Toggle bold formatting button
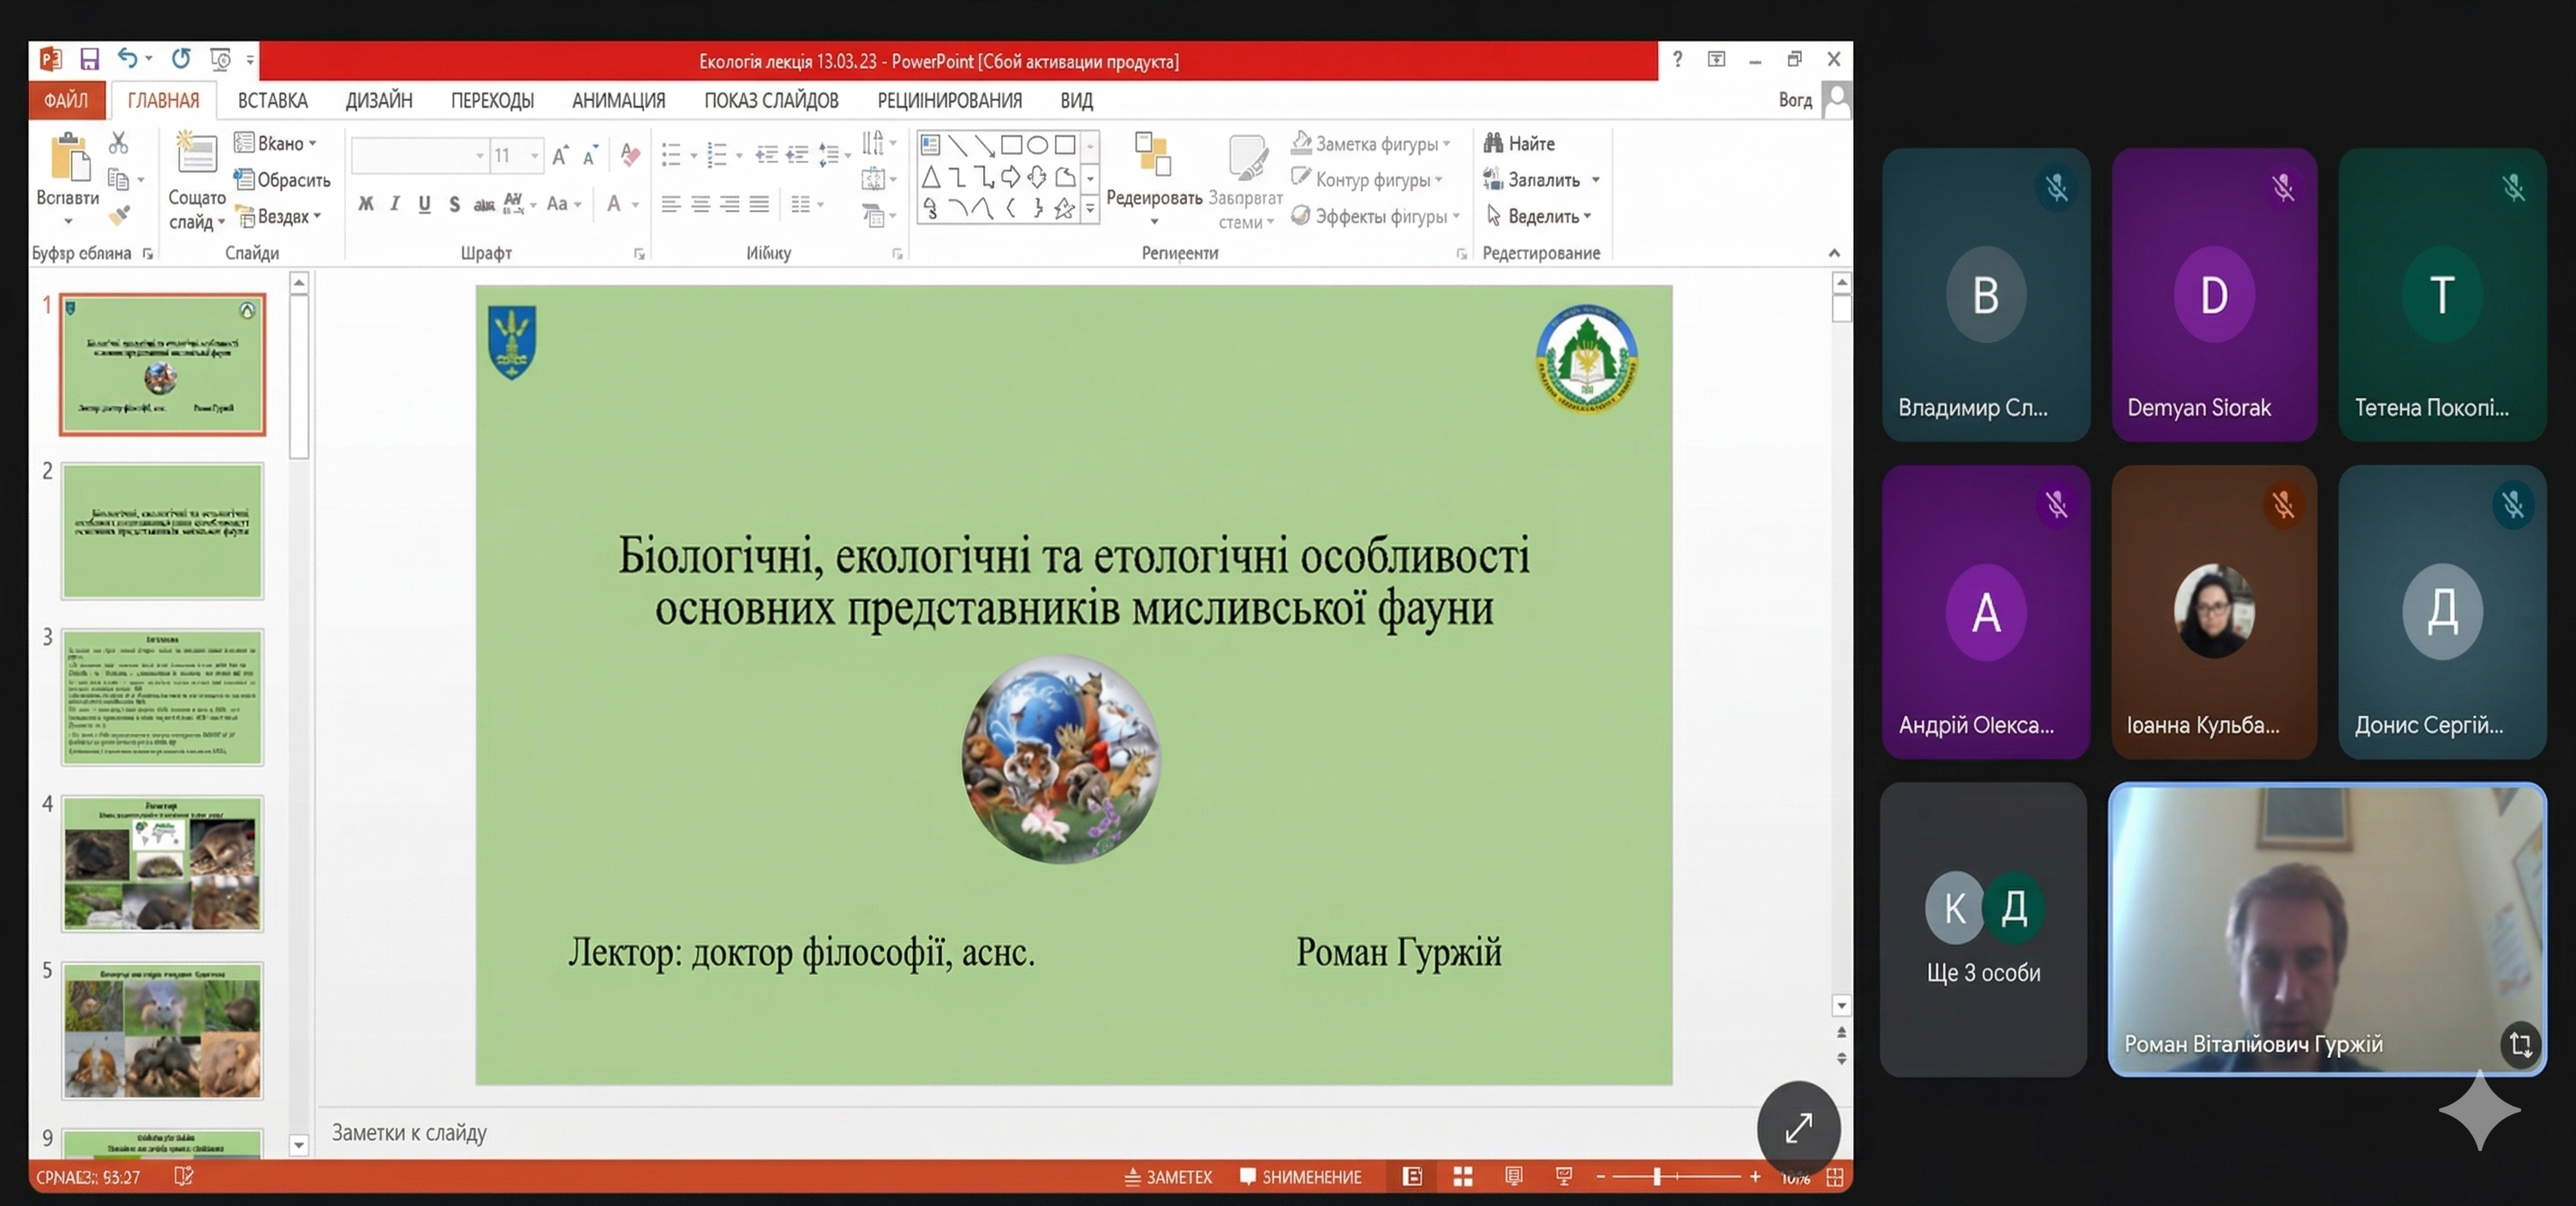Screen dimensions: 2576x1206 (366, 204)
